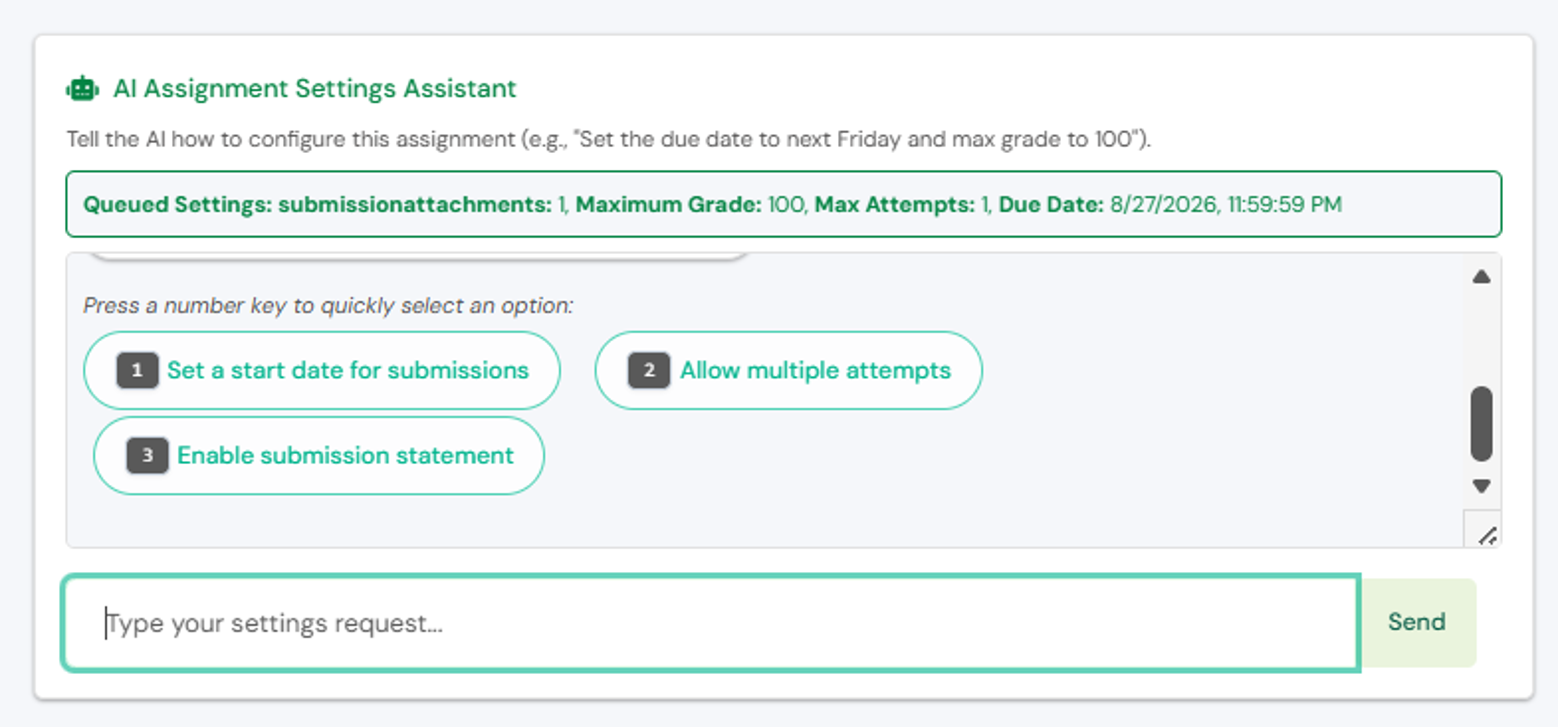Image resolution: width=1558 pixels, height=727 pixels.
Task: Click the resize handle at the chat corner
Action: click(x=1486, y=535)
